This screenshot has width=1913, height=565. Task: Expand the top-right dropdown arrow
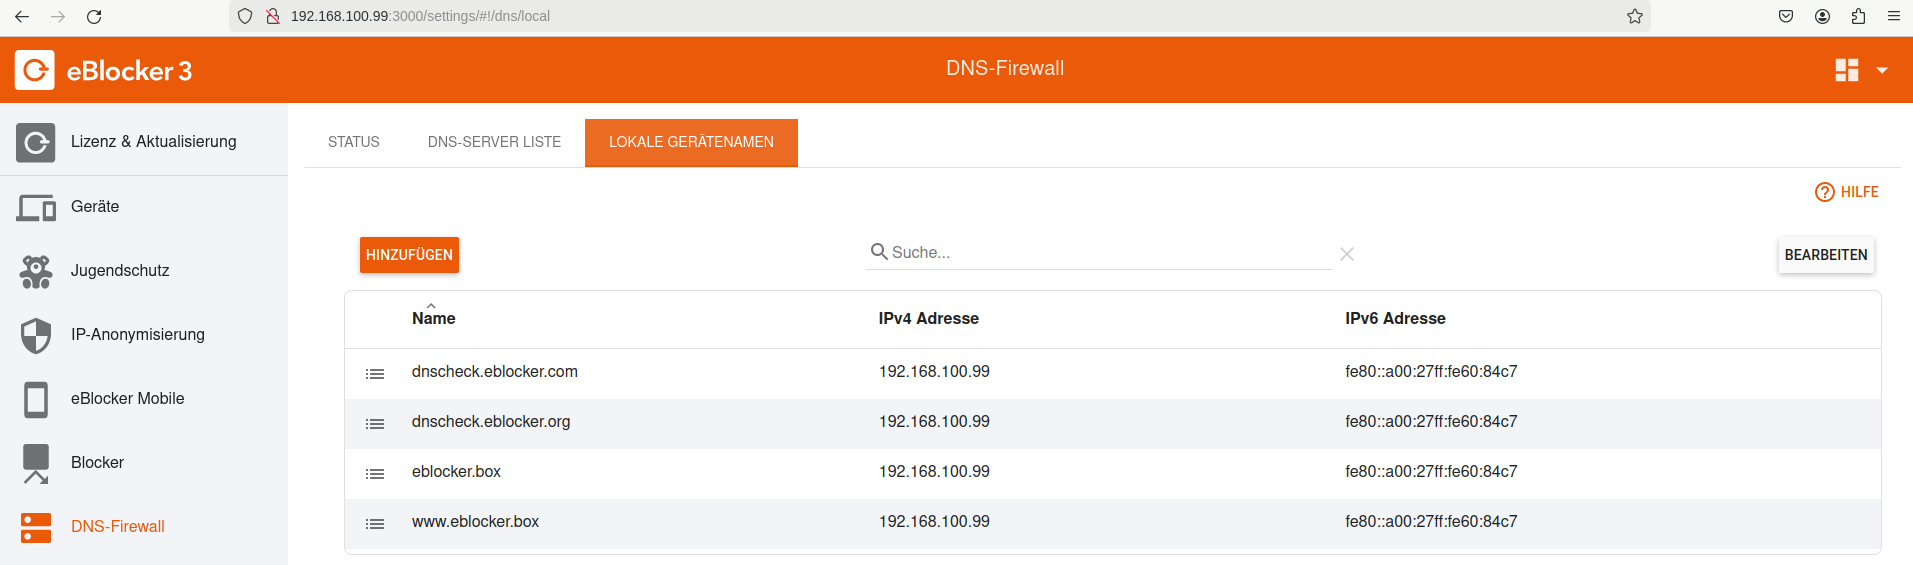[x=1882, y=70]
